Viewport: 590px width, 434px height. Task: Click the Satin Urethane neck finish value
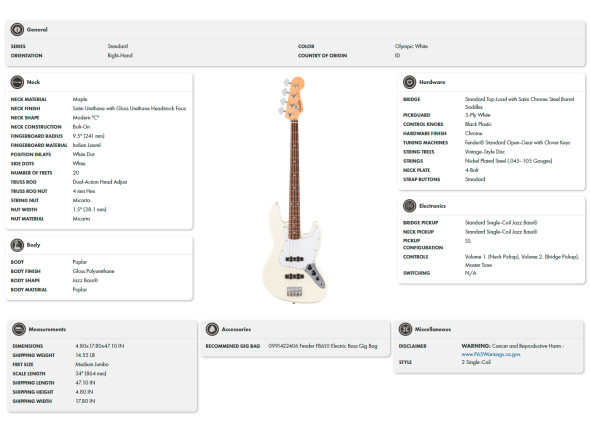coord(129,108)
